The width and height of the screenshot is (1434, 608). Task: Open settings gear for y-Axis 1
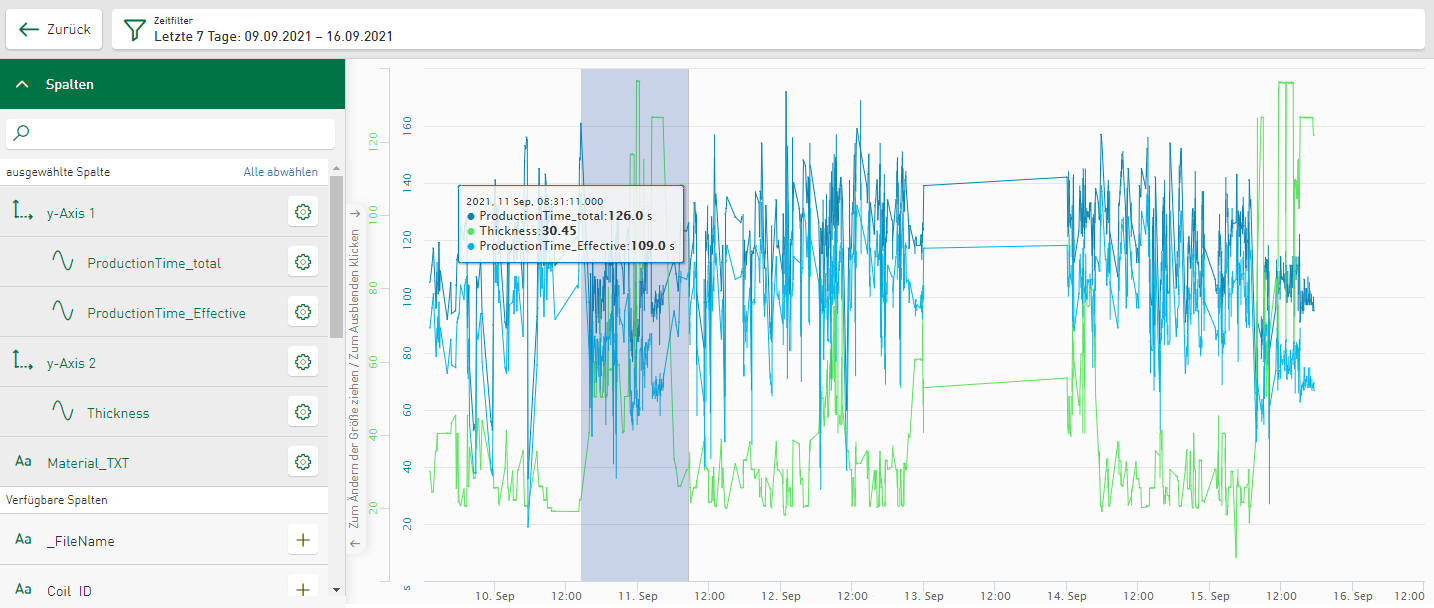[303, 212]
